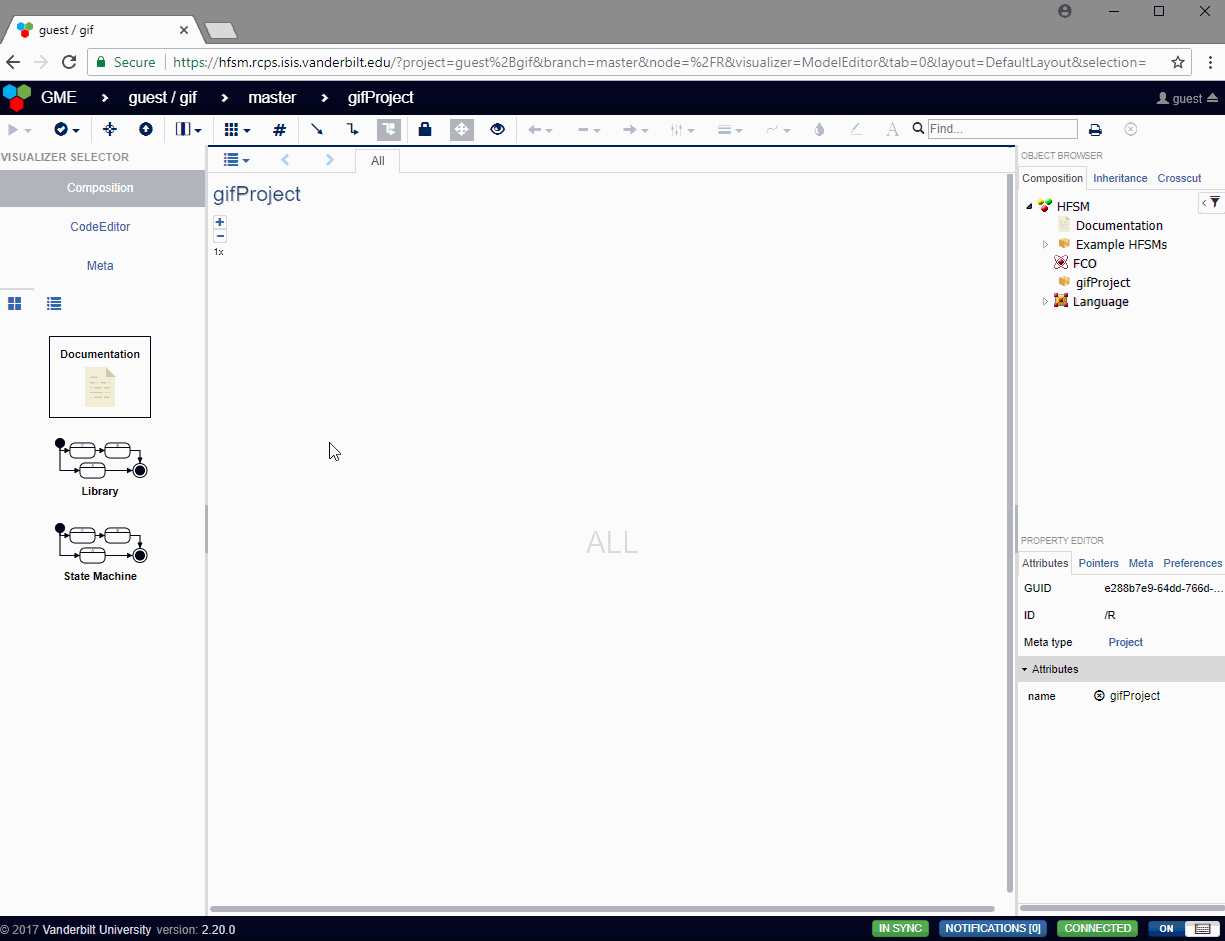
Task: Toggle the eye visibility icon
Action: (497, 129)
